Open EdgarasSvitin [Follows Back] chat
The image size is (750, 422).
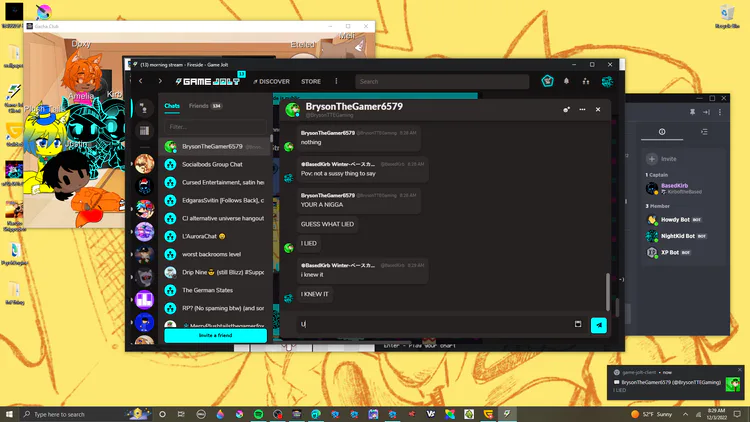[x=214, y=200]
